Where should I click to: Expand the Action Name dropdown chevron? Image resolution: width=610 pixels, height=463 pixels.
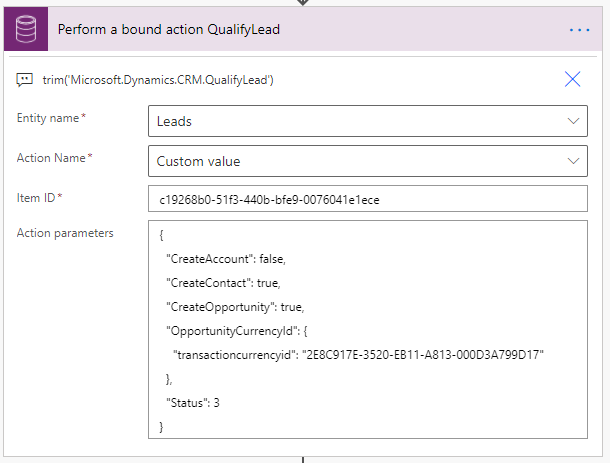[x=574, y=160]
